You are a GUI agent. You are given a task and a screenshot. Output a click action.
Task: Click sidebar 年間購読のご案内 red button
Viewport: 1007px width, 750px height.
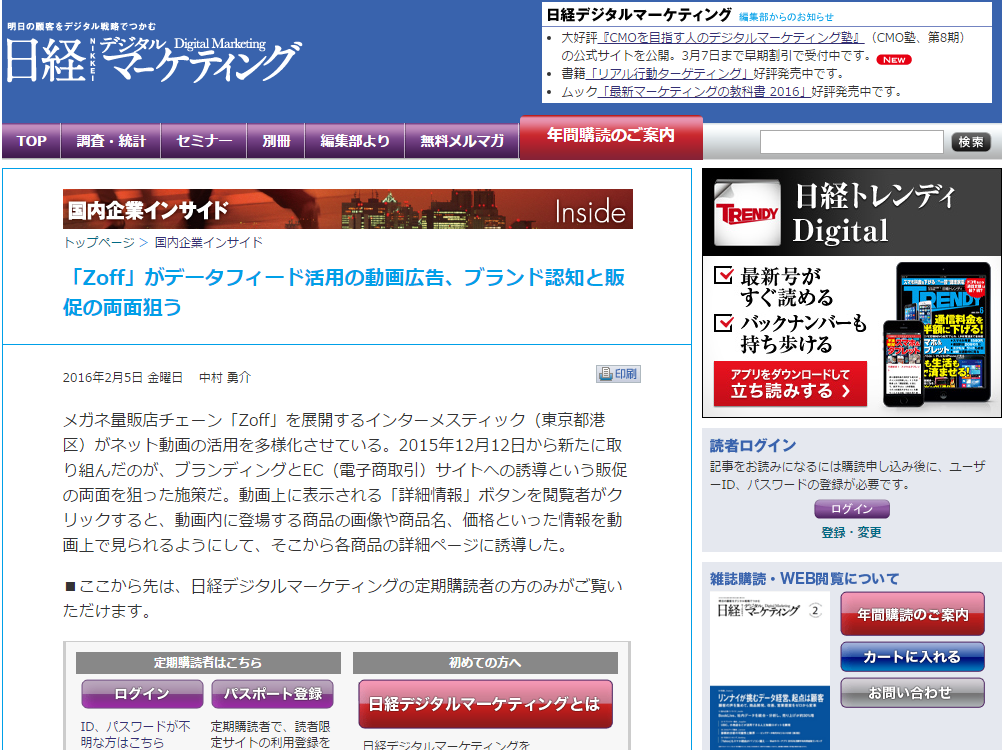[x=912, y=614]
